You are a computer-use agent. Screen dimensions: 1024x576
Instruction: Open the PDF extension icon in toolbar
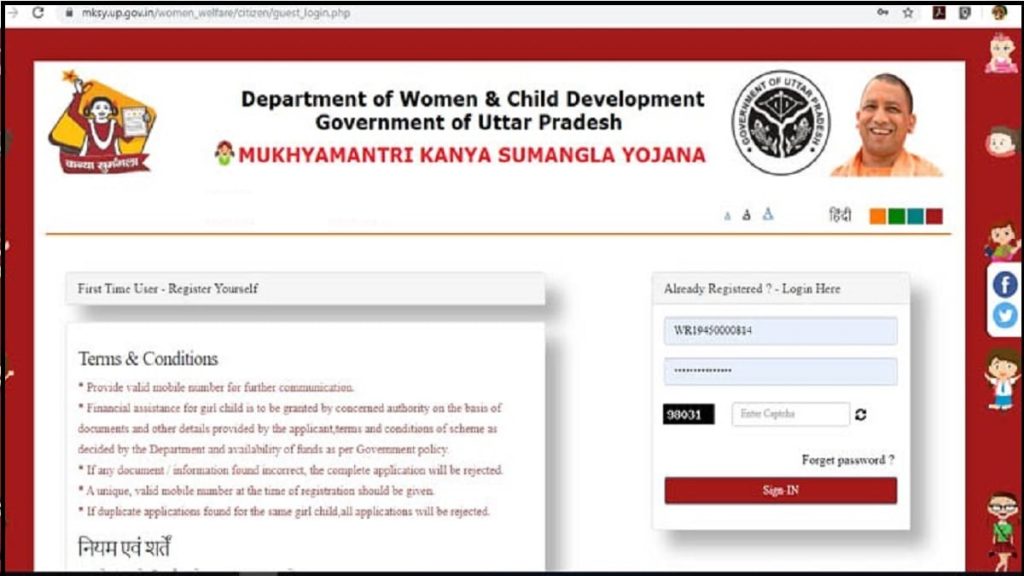(x=939, y=12)
